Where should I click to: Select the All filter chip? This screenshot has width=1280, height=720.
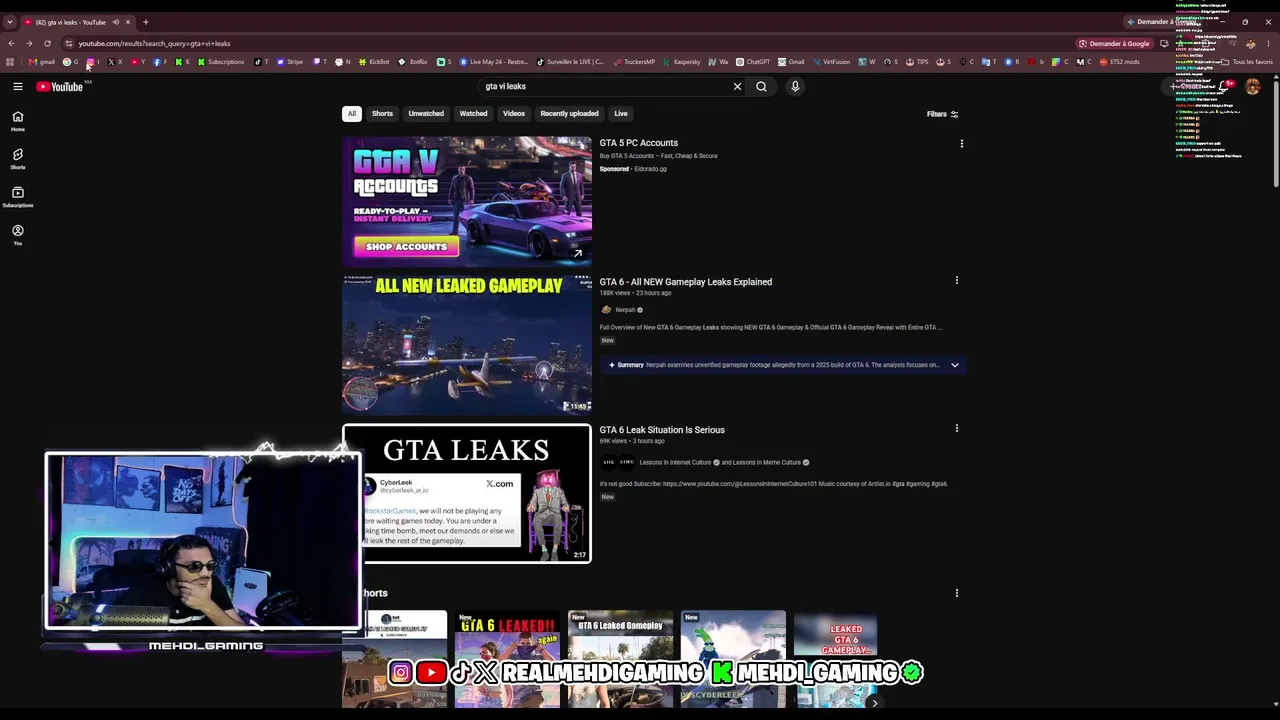[x=352, y=114]
